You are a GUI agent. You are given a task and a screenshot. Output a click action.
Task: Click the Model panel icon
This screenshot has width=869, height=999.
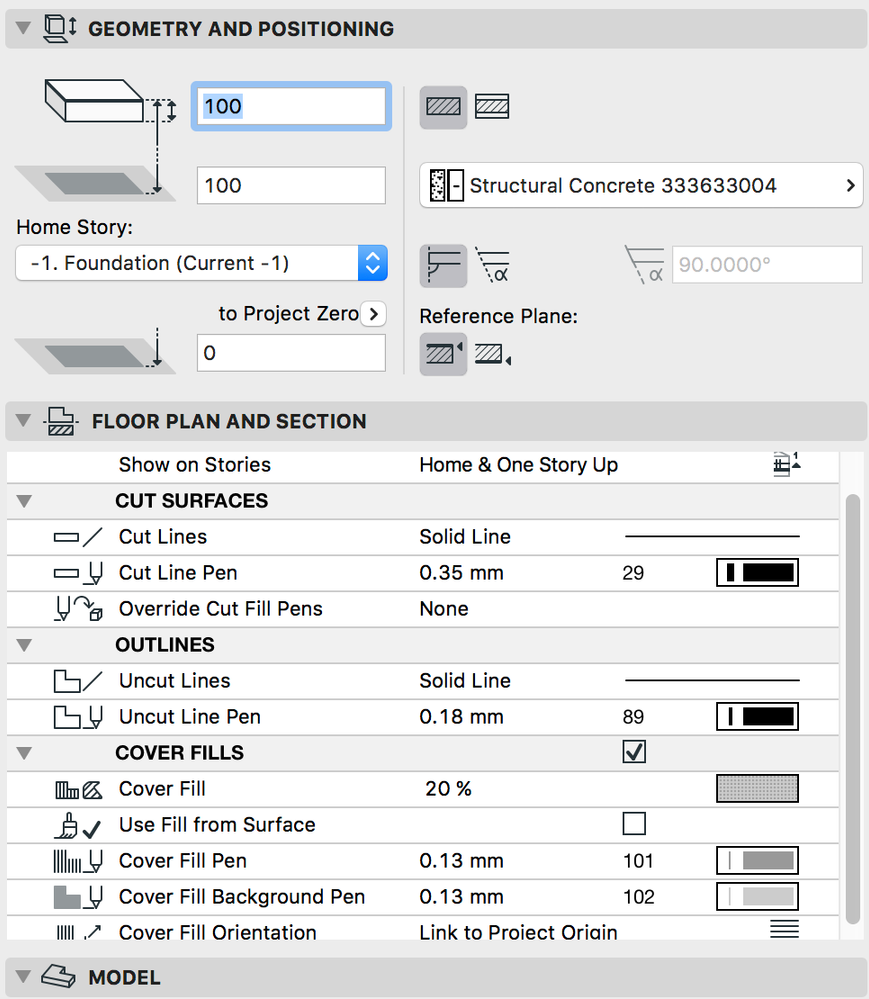point(59,977)
